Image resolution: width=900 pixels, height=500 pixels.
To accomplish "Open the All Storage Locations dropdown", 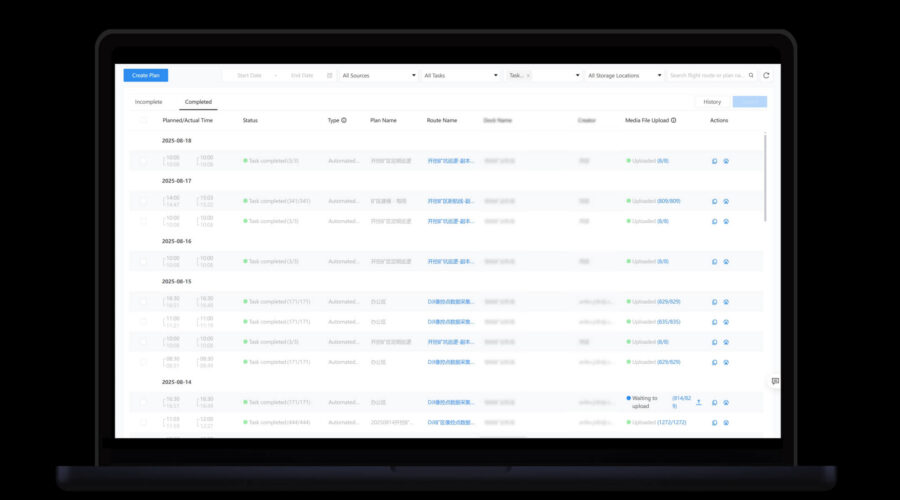I will pos(624,75).
